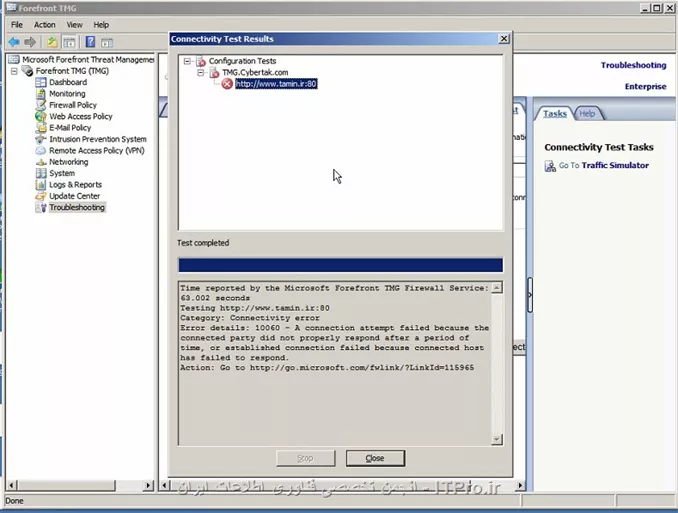Screen dimensions: 678x513
Task: Collapse the TMG.Cybertak.com results node
Action: [x=201, y=72]
